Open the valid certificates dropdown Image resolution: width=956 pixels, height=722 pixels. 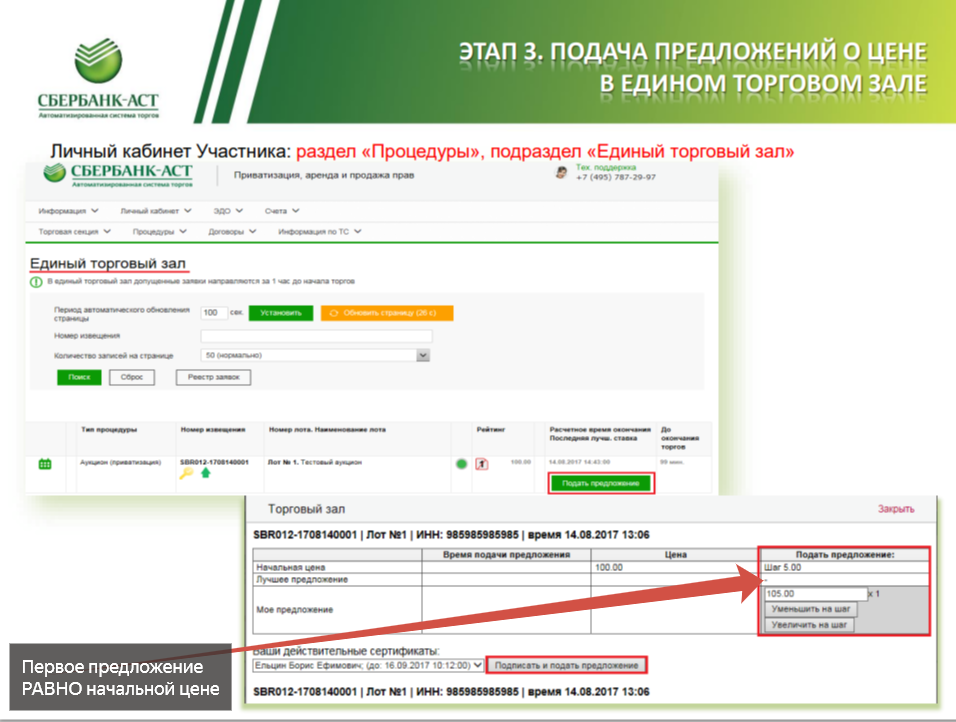coord(368,665)
